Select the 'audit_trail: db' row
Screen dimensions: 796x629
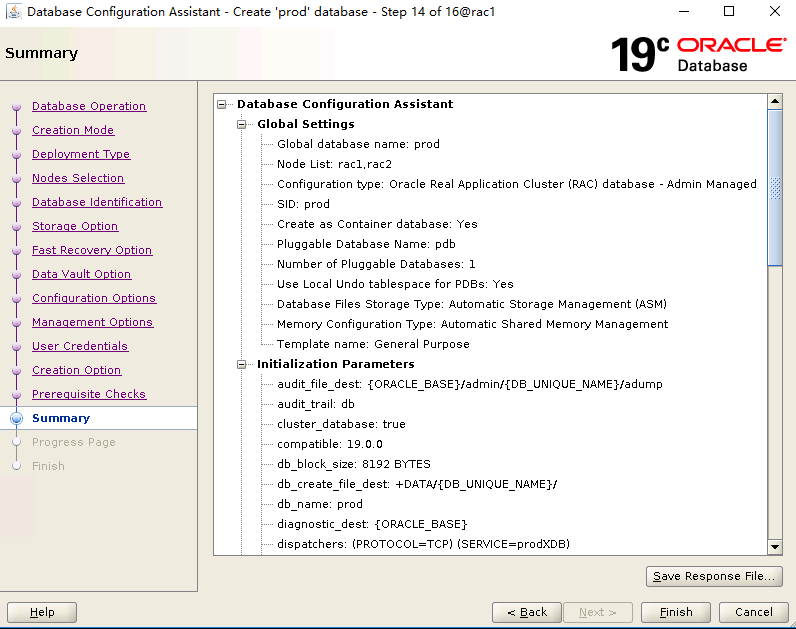316,404
